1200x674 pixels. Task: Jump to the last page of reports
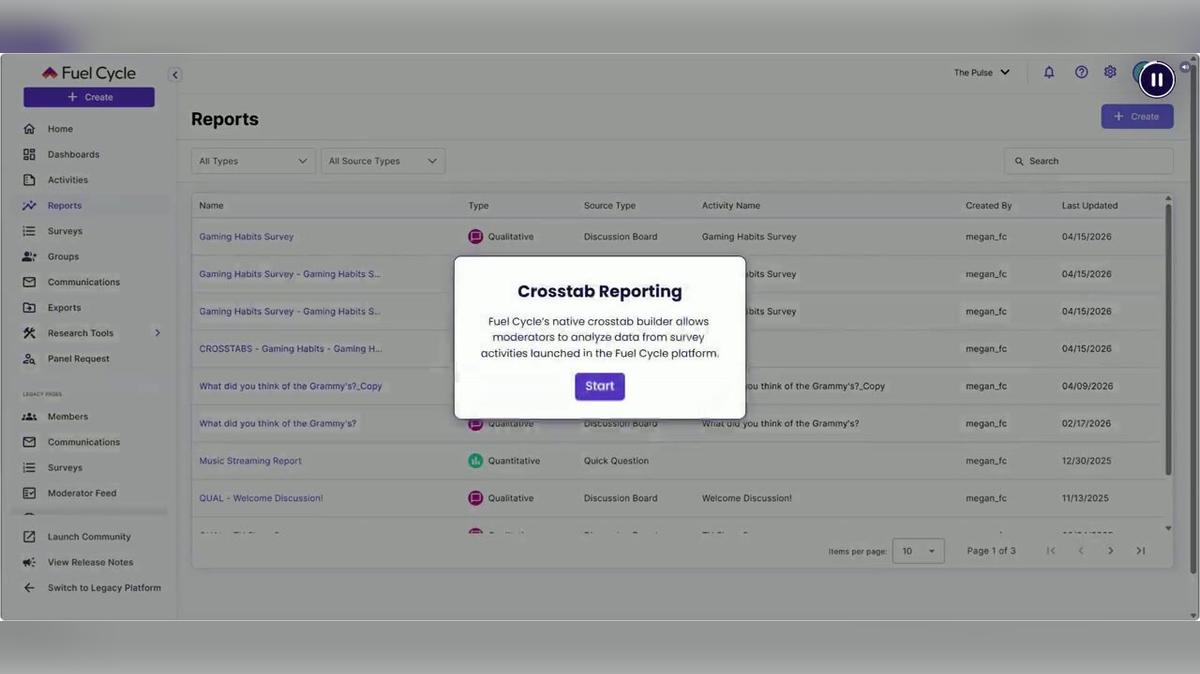pyautogui.click(x=1141, y=551)
